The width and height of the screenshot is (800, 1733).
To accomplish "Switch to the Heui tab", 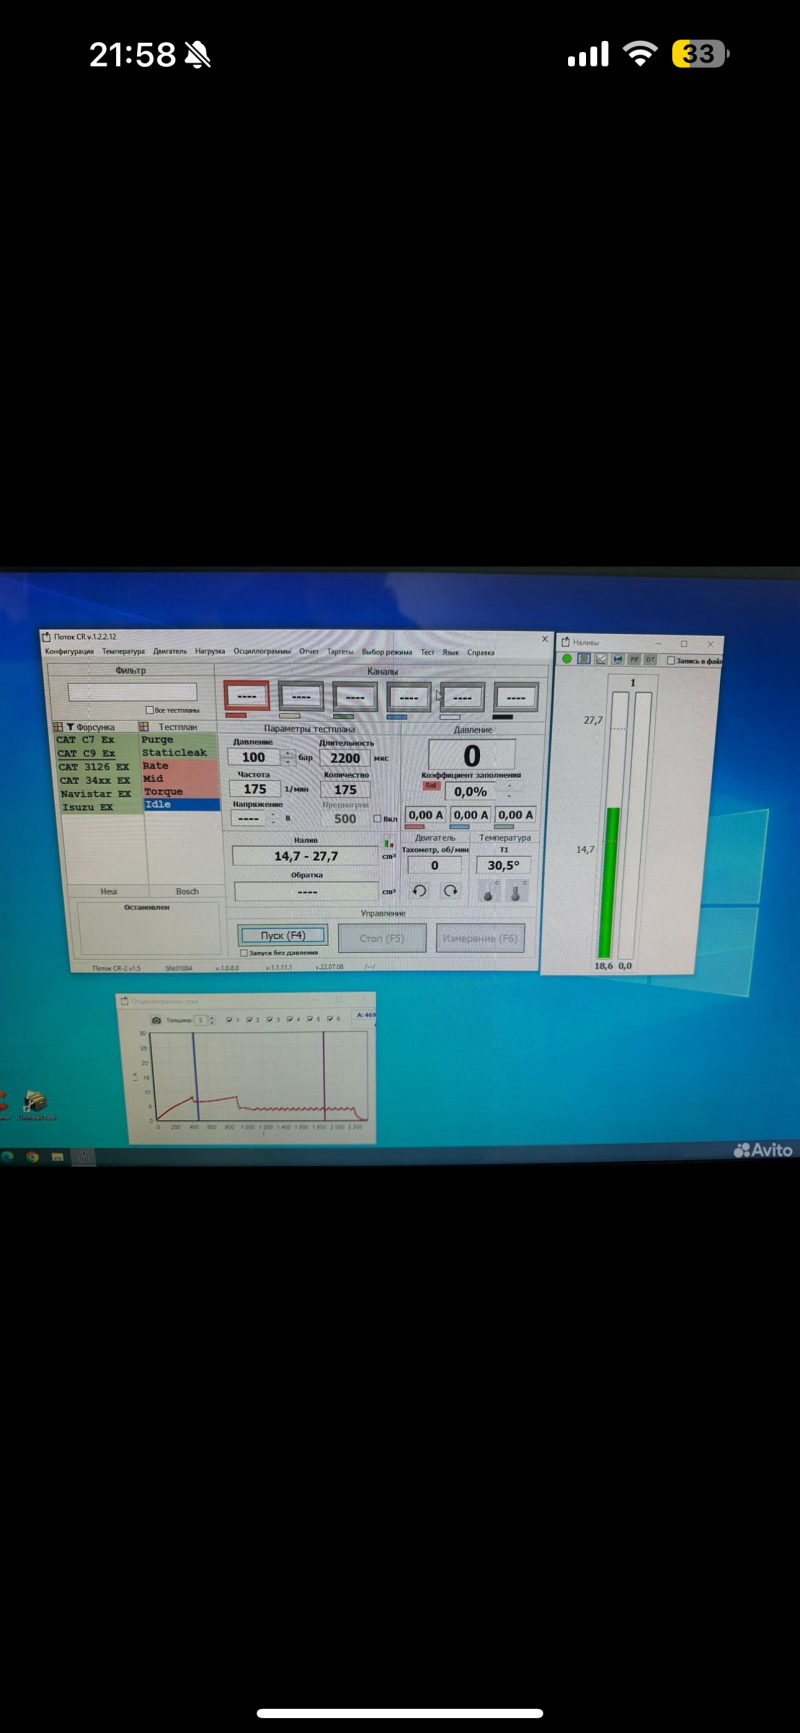I will click(108, 891).
